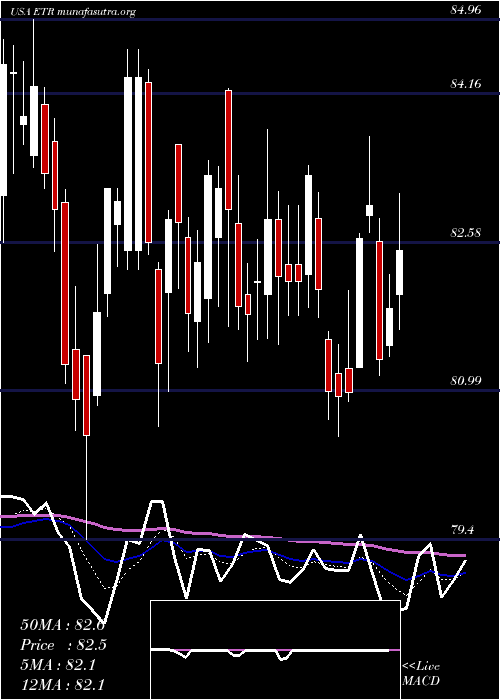Click the 5MA : 82.1 readout

click(58, 665)
